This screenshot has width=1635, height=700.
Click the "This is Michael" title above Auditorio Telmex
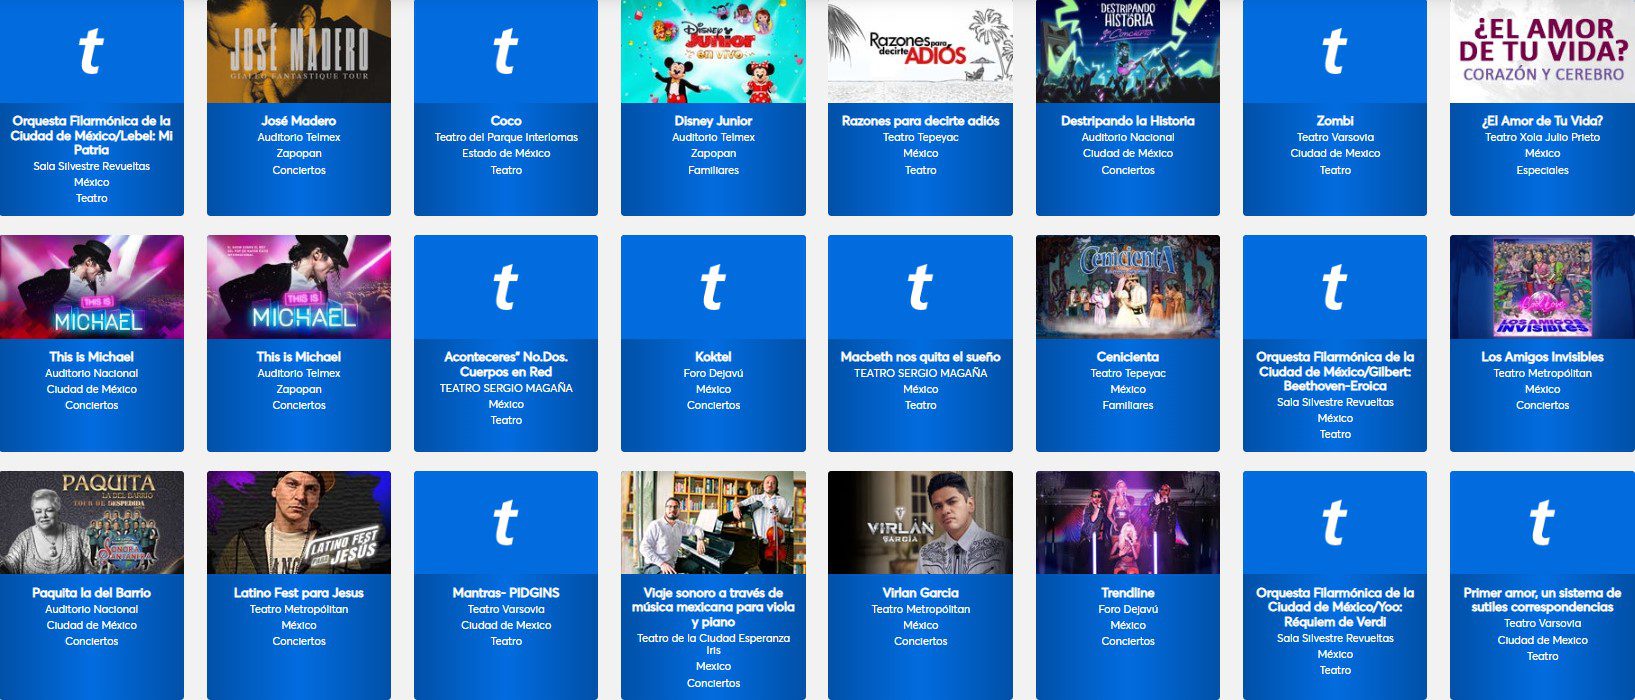click(299, 357)
